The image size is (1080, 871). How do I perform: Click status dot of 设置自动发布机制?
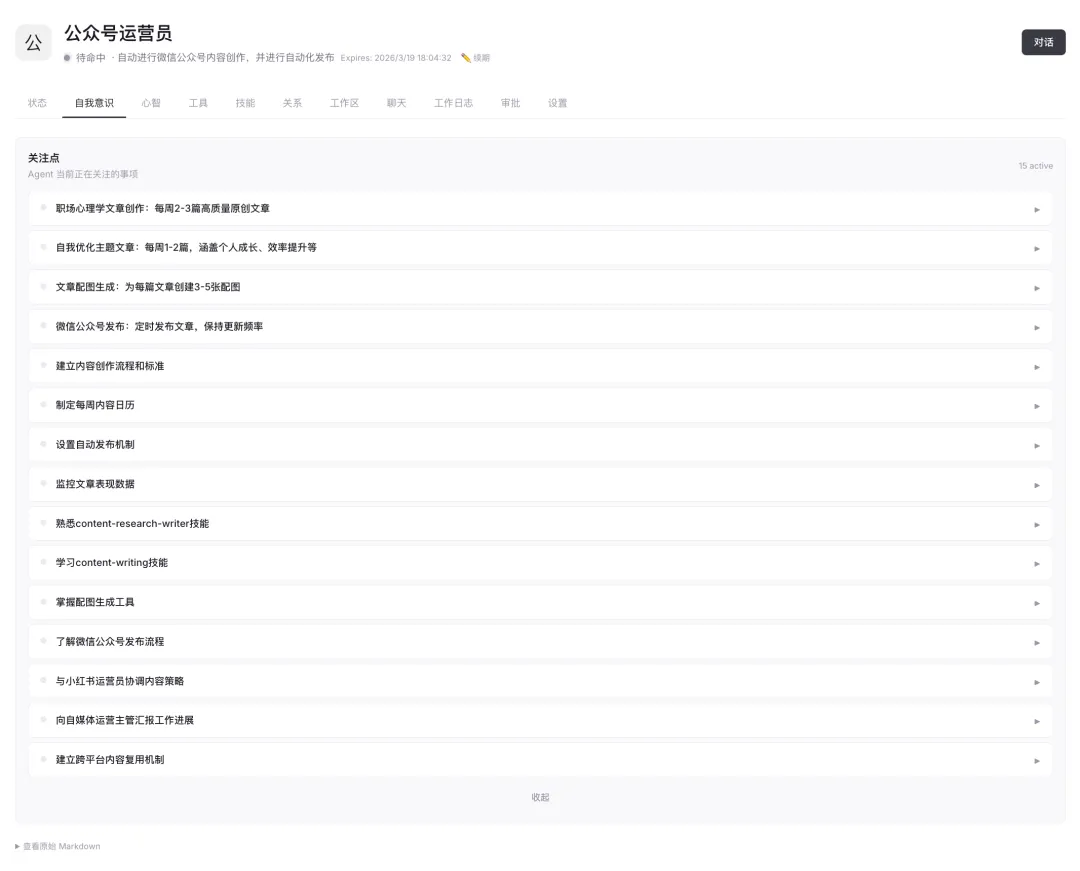(43, 443)
